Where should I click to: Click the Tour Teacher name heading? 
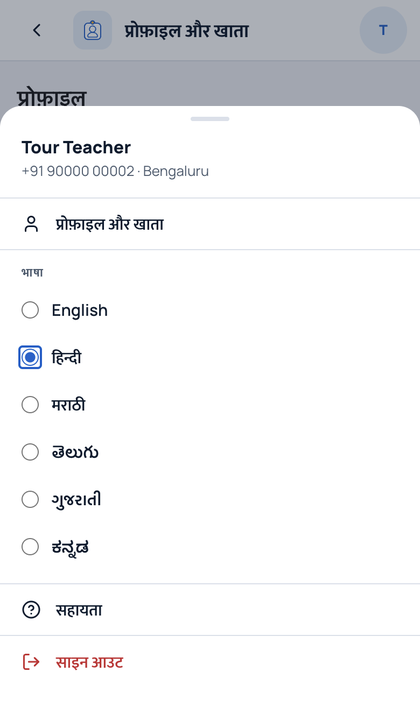point(76,147)
